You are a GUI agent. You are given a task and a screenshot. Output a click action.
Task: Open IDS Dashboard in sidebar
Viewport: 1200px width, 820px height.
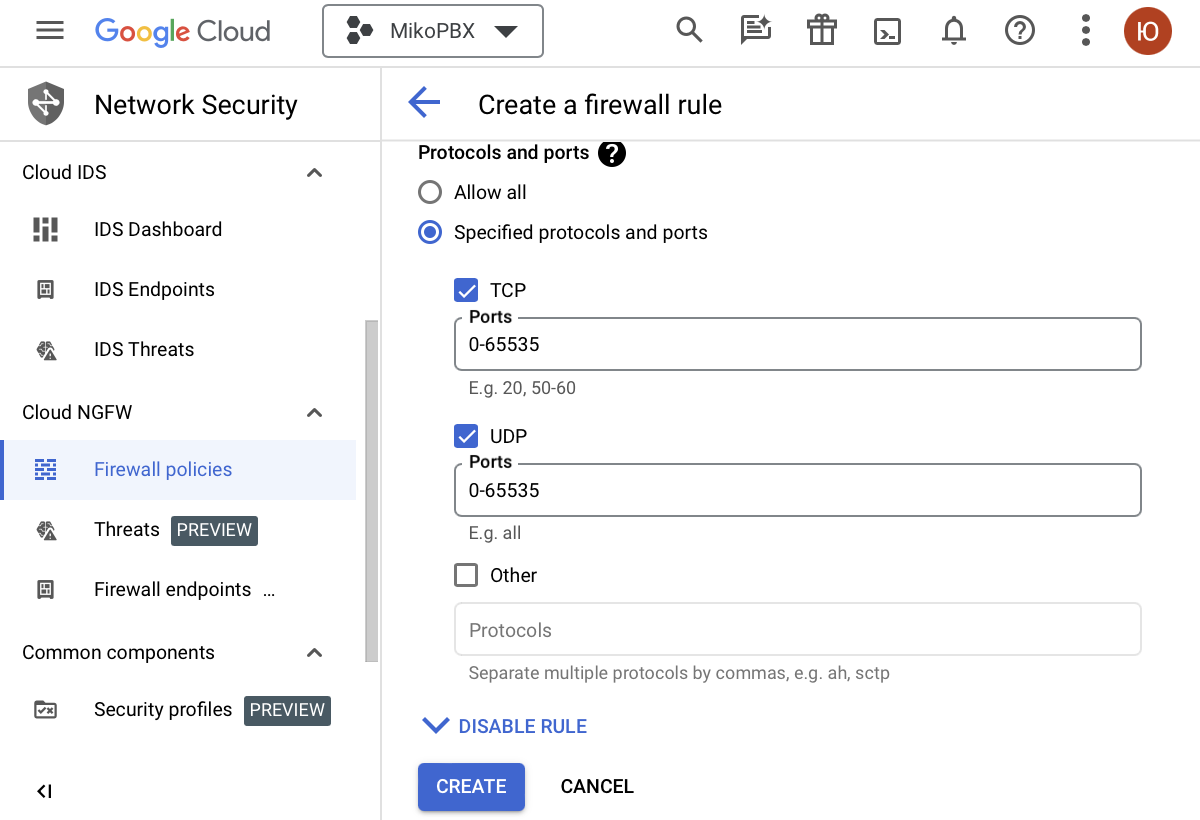(x=158, y=229)
